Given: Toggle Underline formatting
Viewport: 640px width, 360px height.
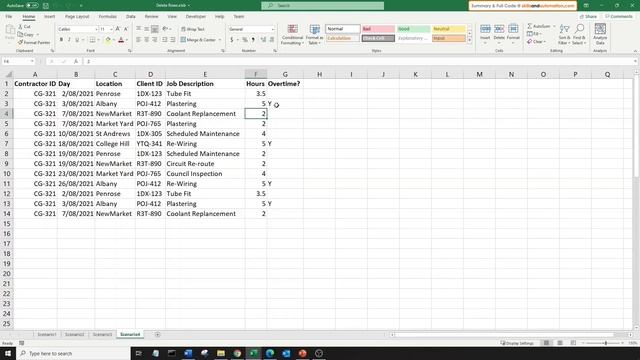Looking at the screenshot, I should [77, 40].
